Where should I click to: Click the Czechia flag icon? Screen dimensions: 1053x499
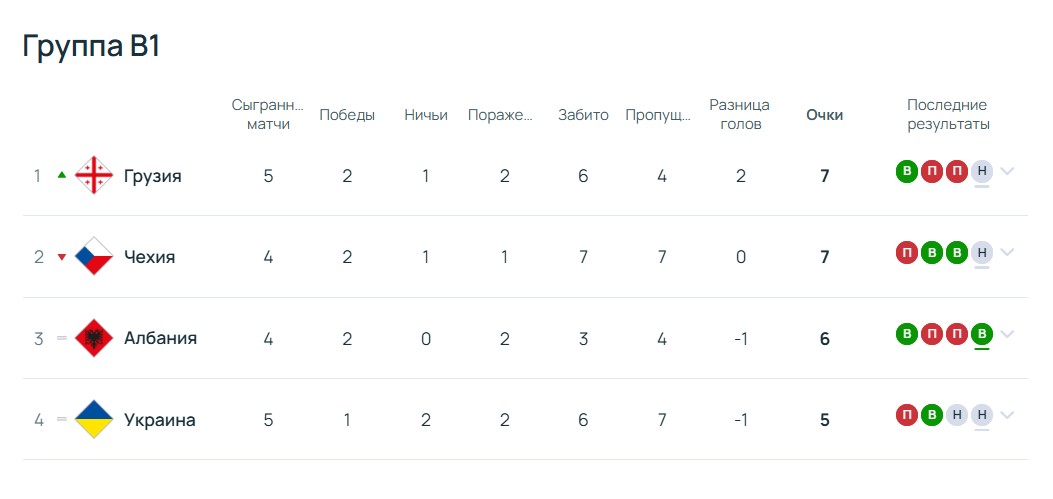click(94, 257)
